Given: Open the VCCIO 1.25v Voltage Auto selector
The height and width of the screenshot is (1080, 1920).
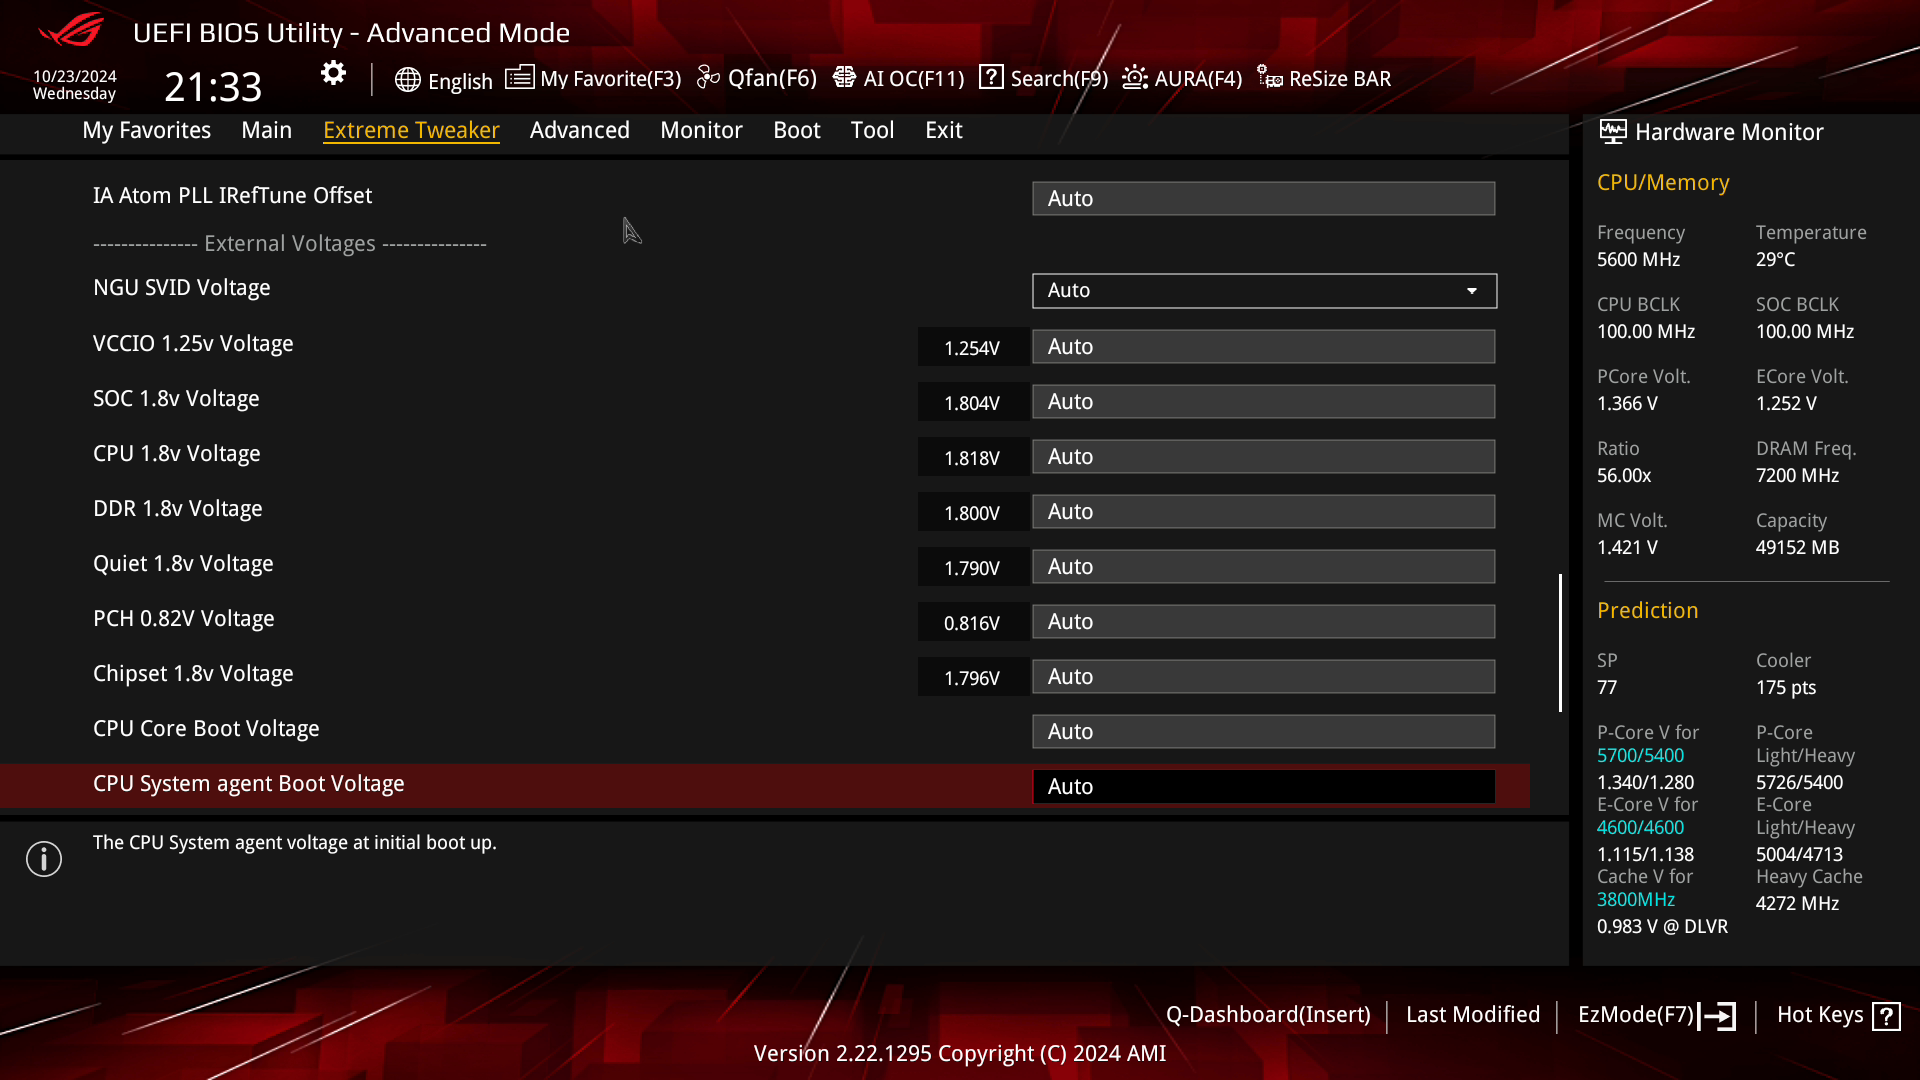Looking at the screenshot, I should (x=1263, y=346).
